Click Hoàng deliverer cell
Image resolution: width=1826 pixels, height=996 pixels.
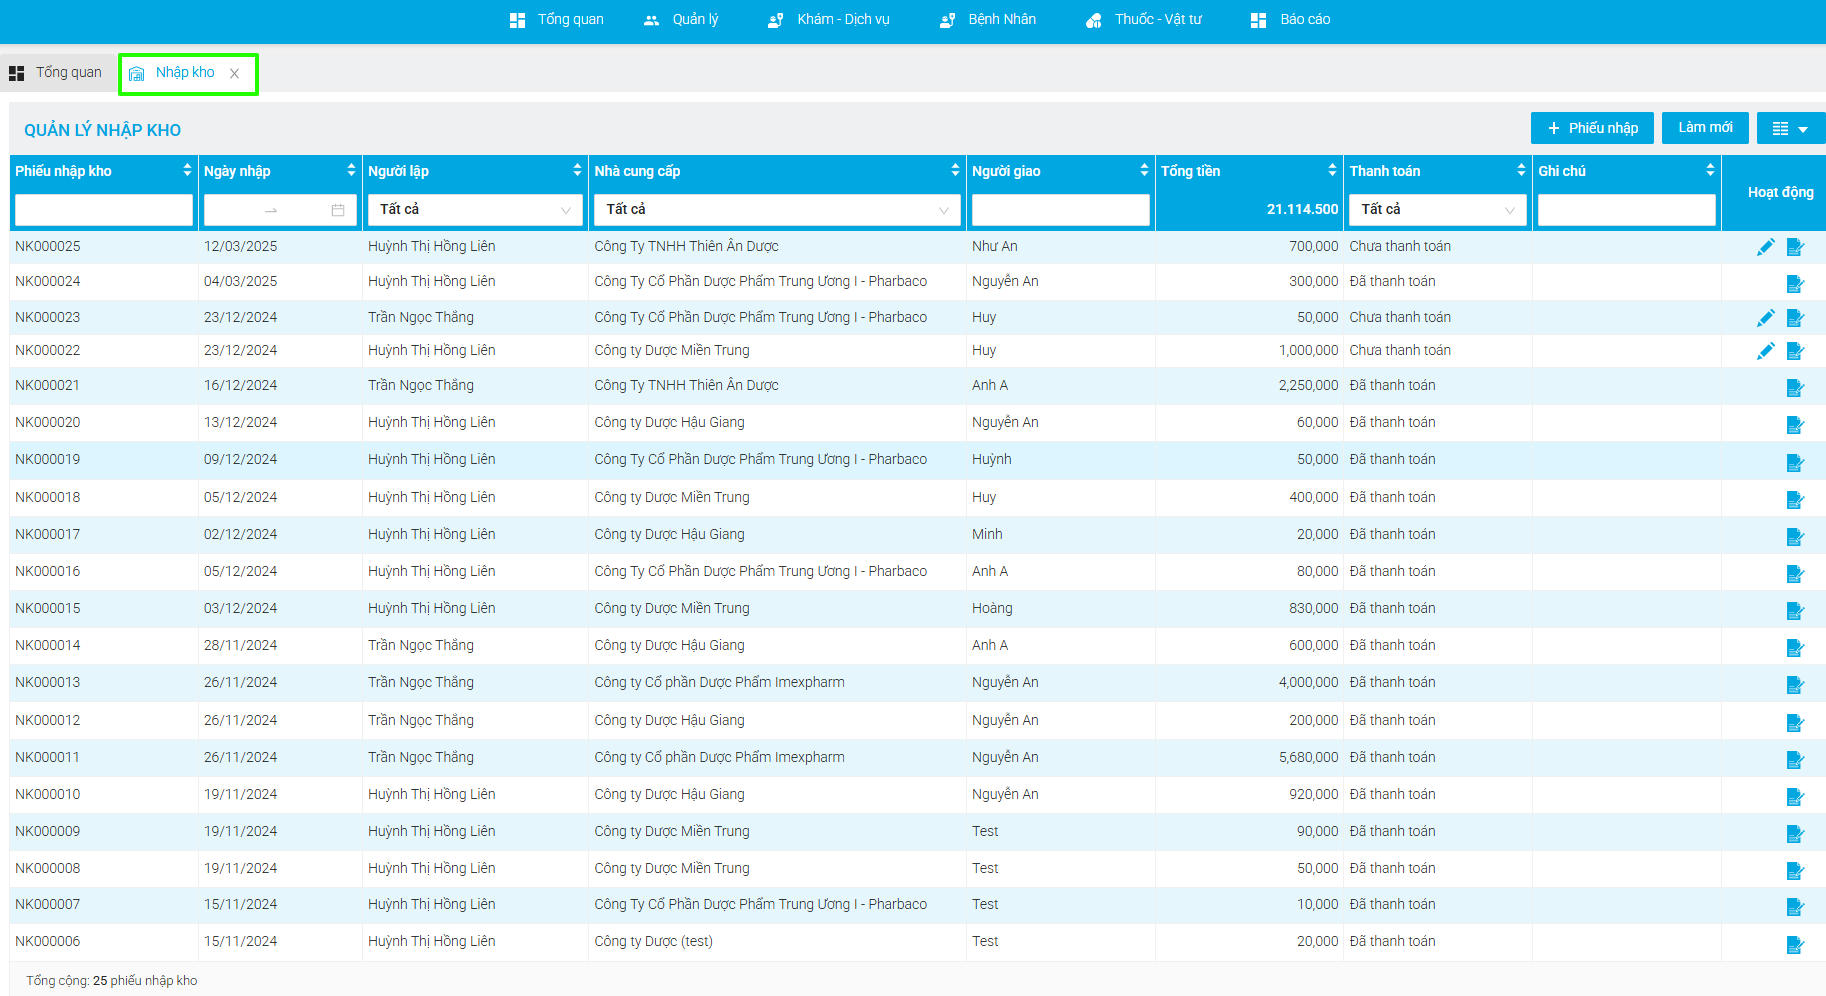(992, 609)
